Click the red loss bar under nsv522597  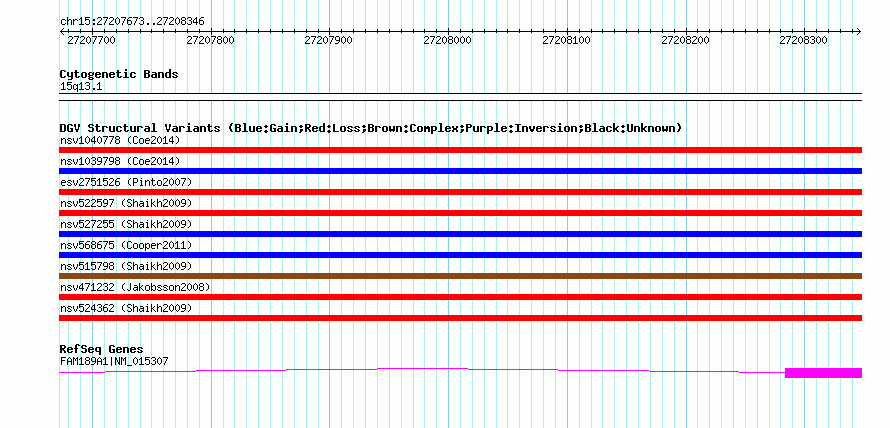click(460, 213)
